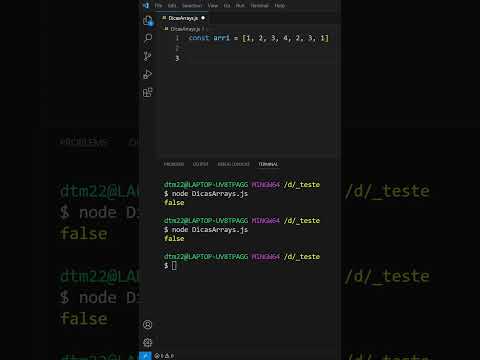
Task: Switch to the Problems panel tab
Action: click(174, 164)
